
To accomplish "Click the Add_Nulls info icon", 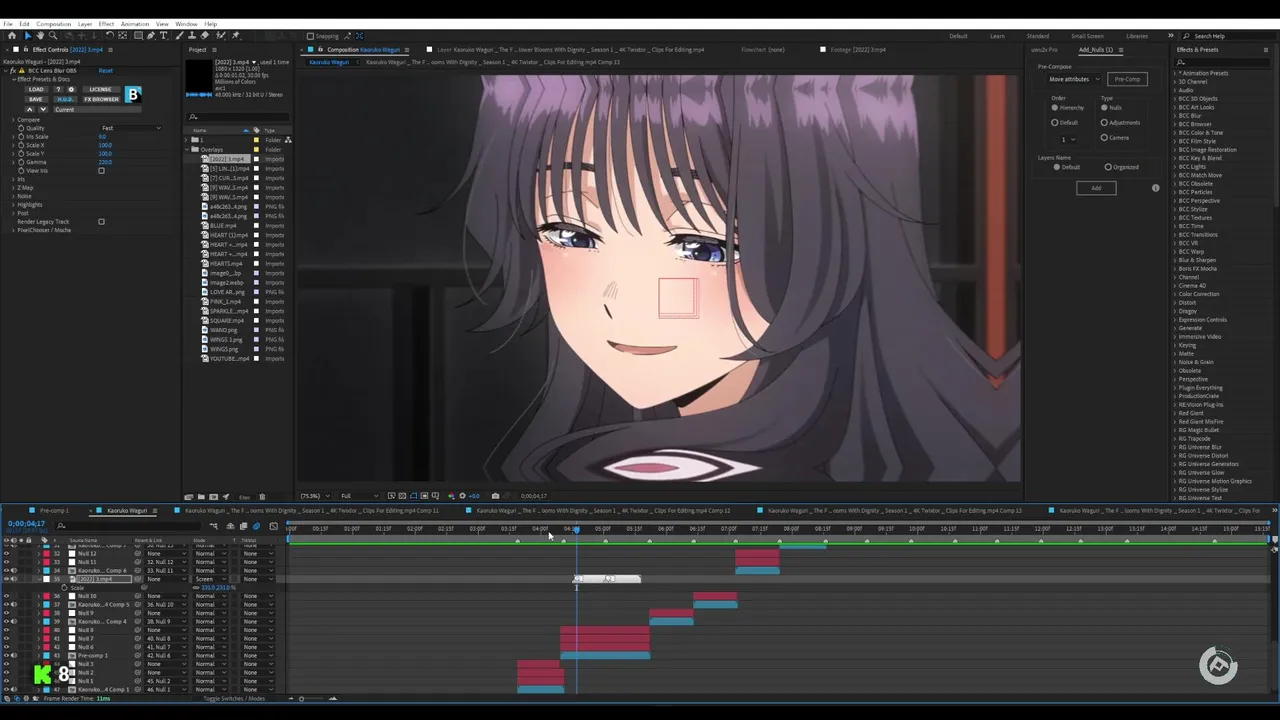I will pos(1155,188).
